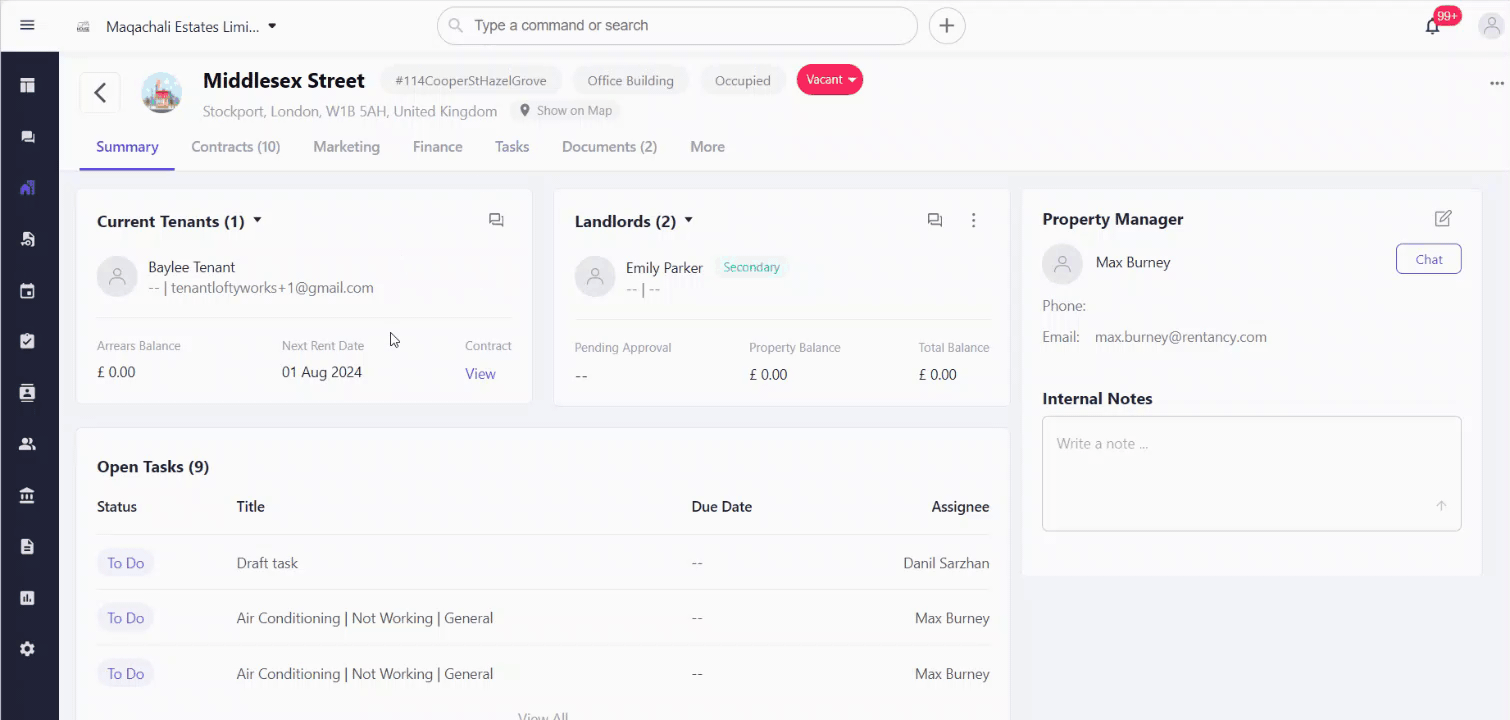Send internal note arrow icon
This screenshot has height=720, width=1510.
1441,506
